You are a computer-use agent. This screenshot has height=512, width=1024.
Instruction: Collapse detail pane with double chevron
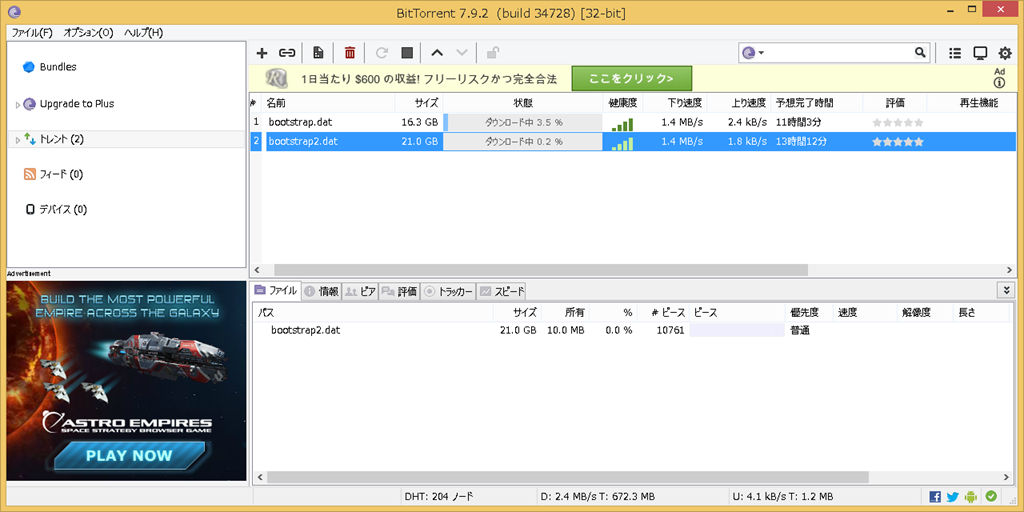click(1006, 290)
